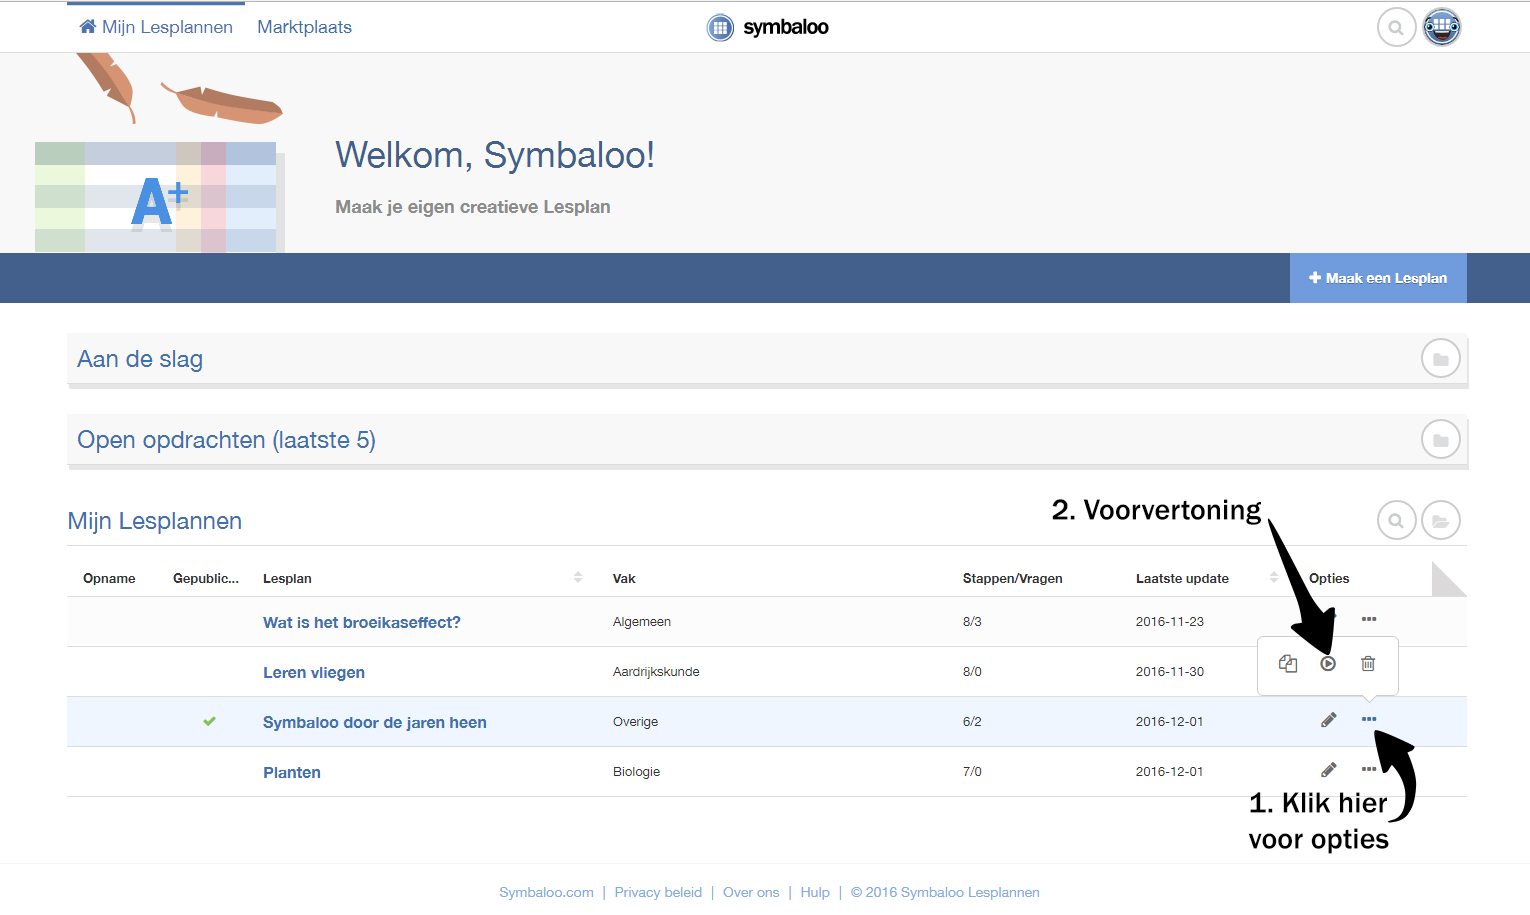The image size is (1530, 915).
Task: Click the folder icon in Aan de slag
Action: tap(1441, 359)
